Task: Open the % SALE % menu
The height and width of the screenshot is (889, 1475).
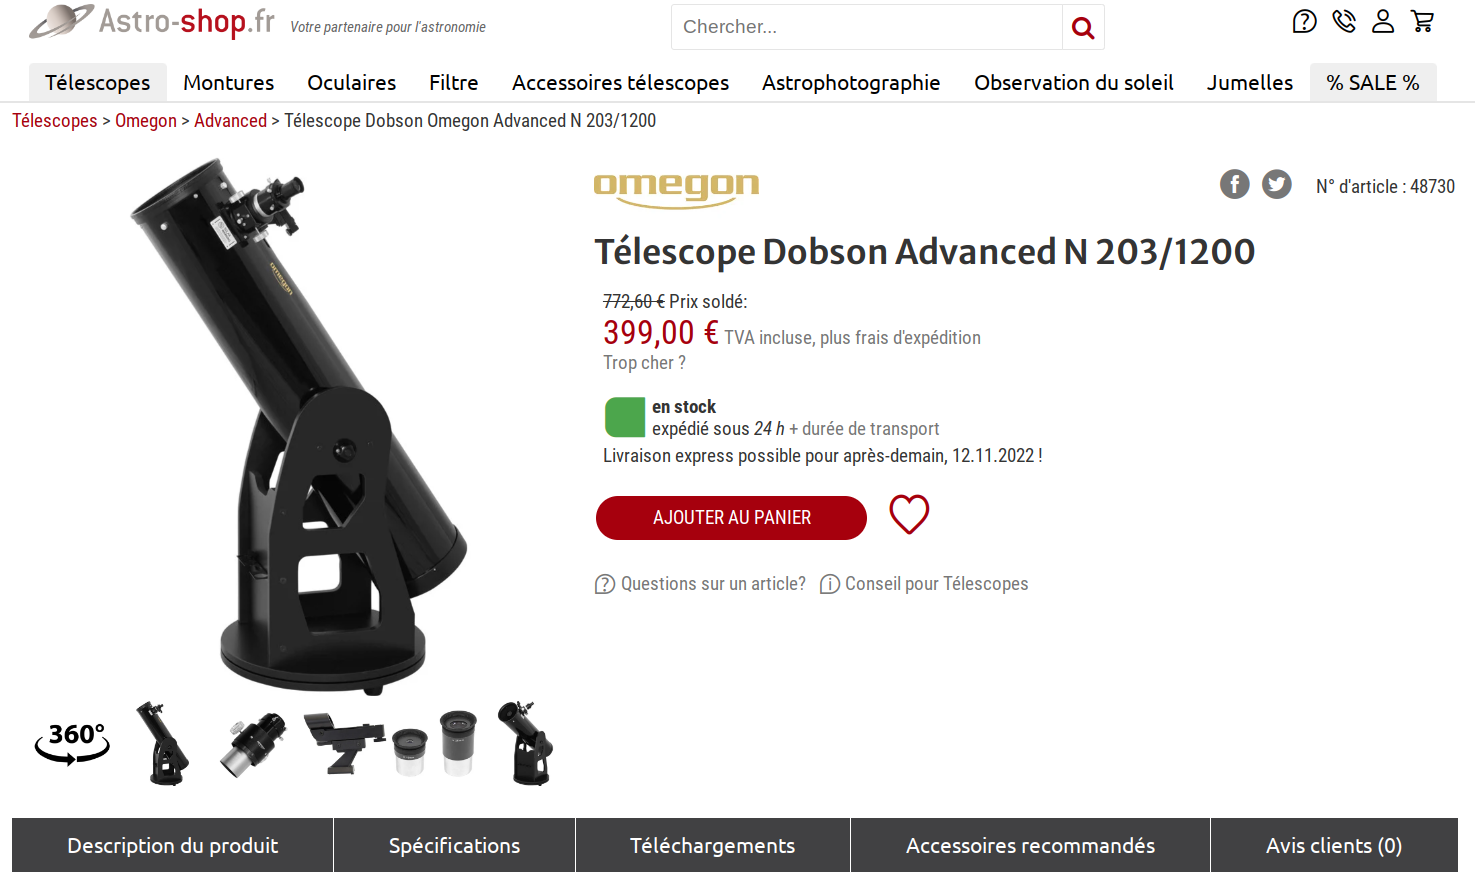Action: [1373, 83]
